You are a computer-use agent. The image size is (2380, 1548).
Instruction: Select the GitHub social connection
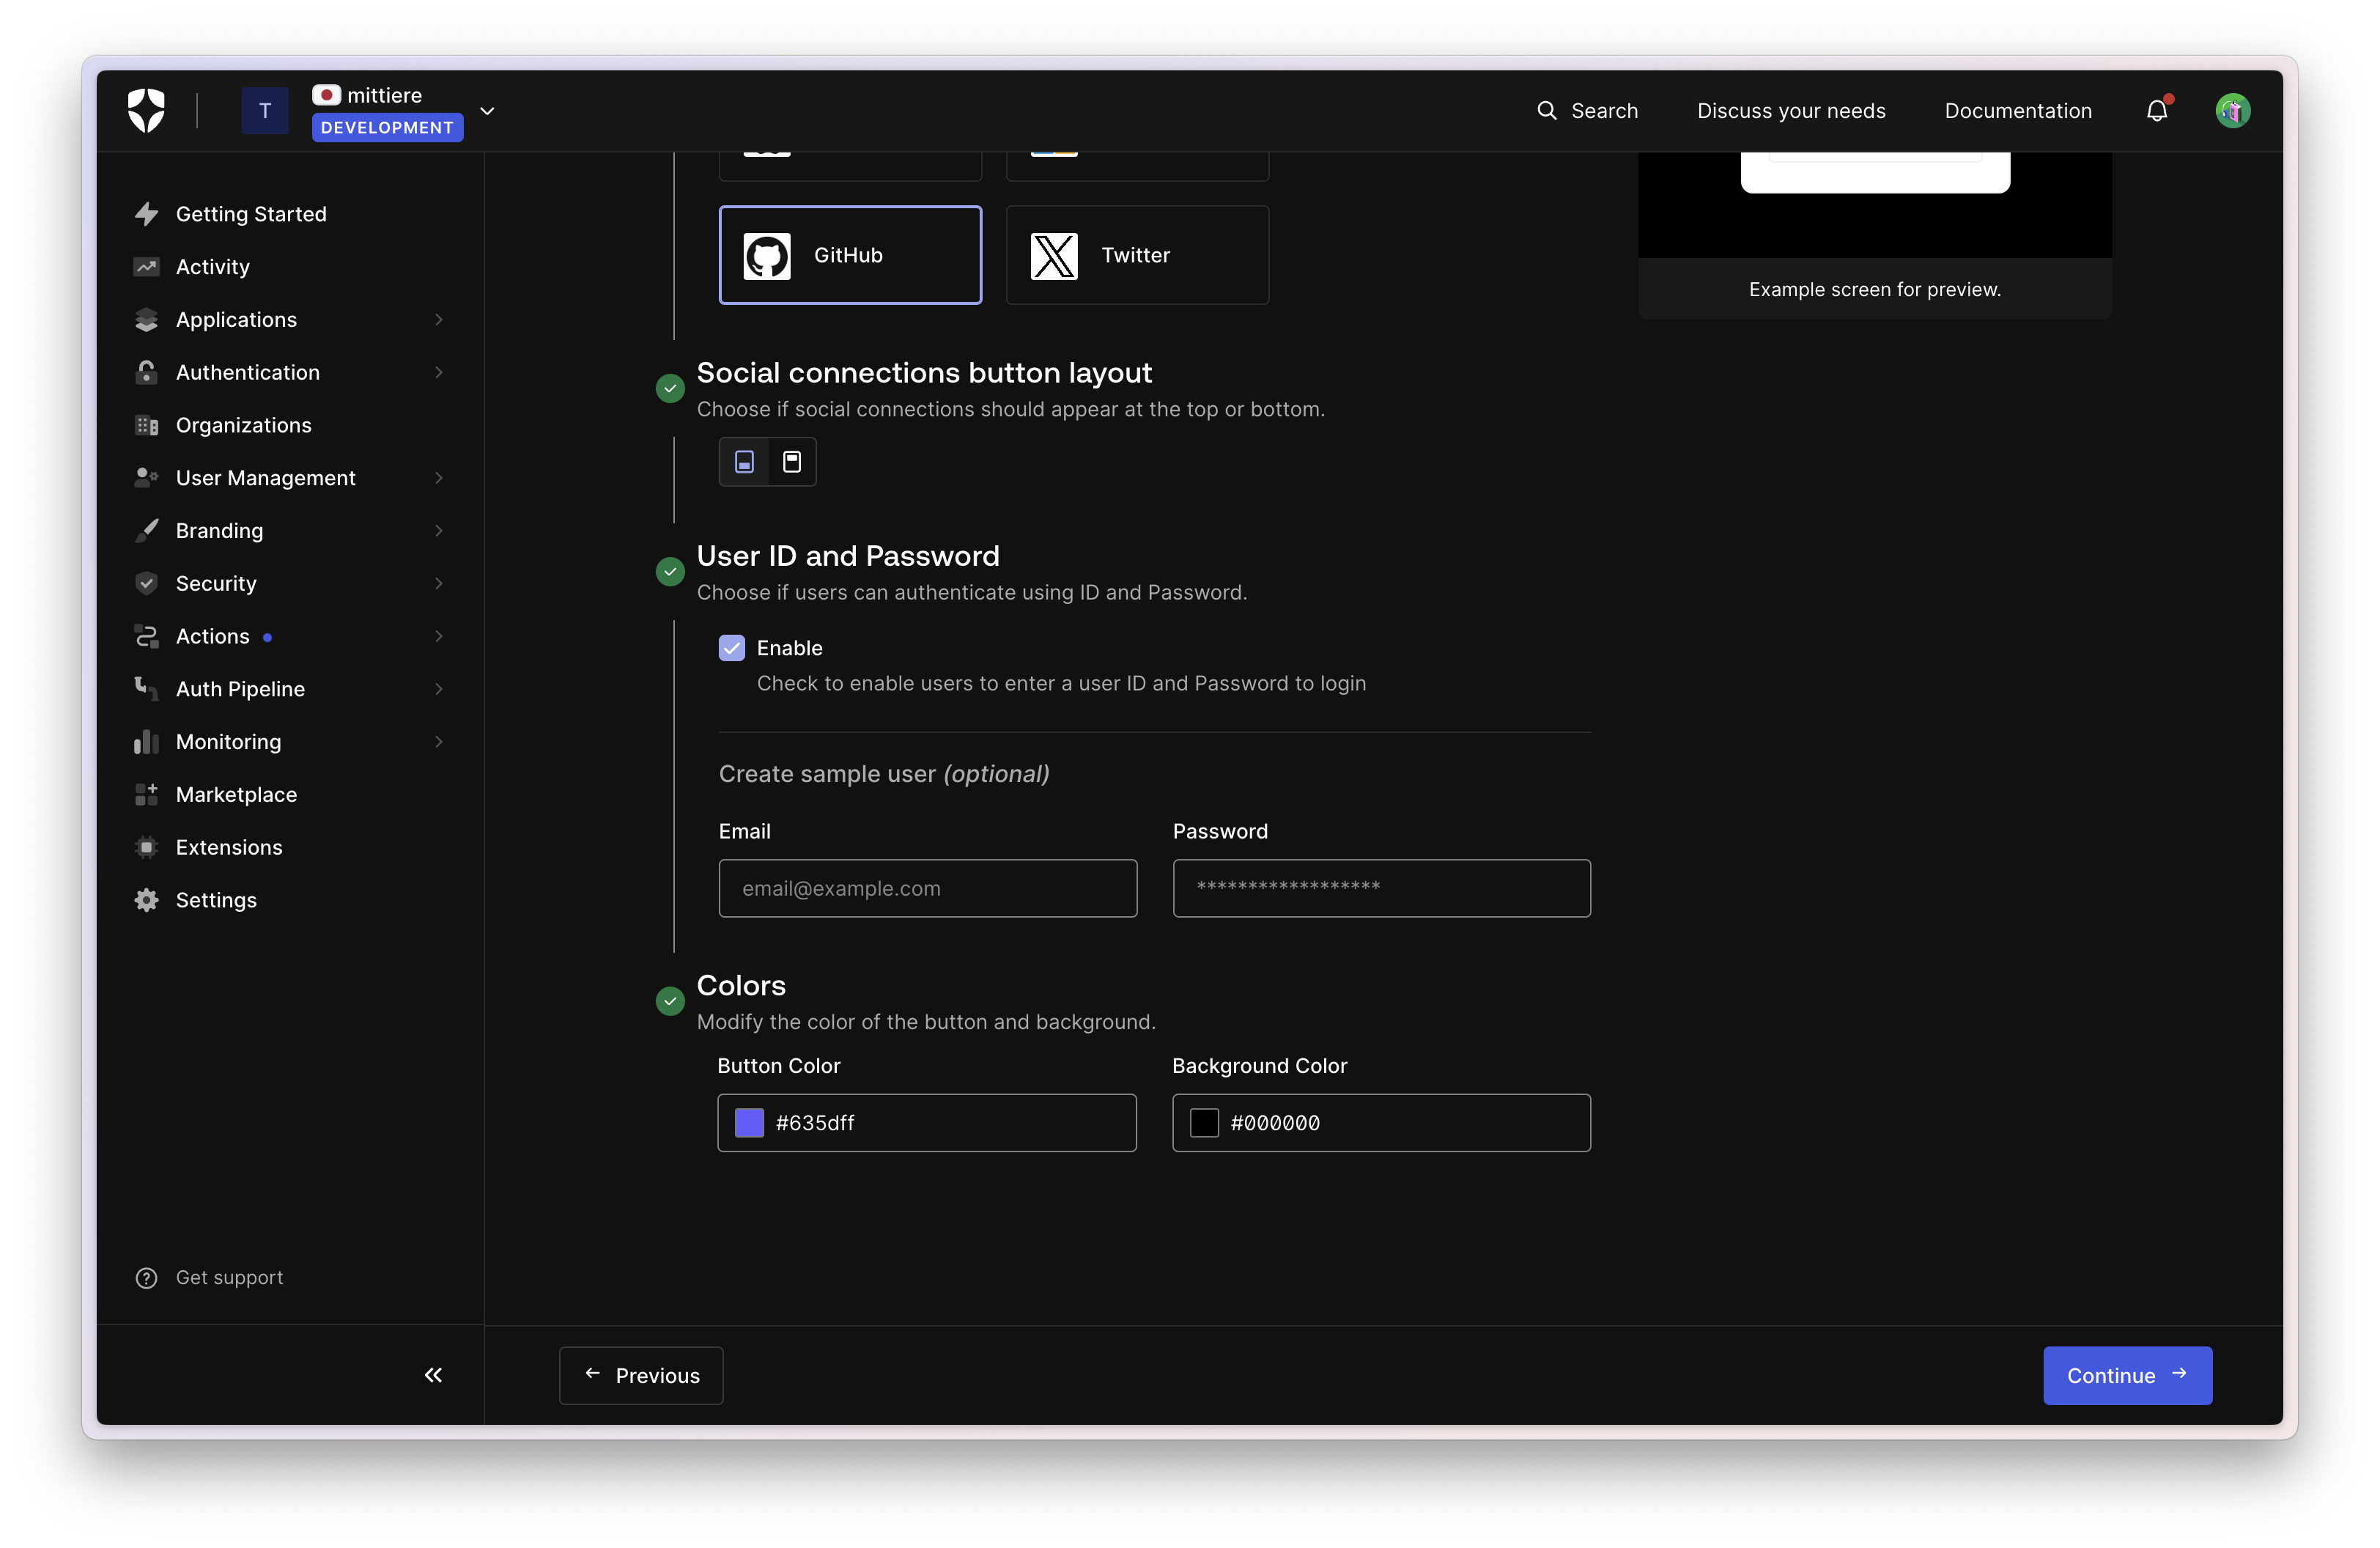[x=850, y=255]
